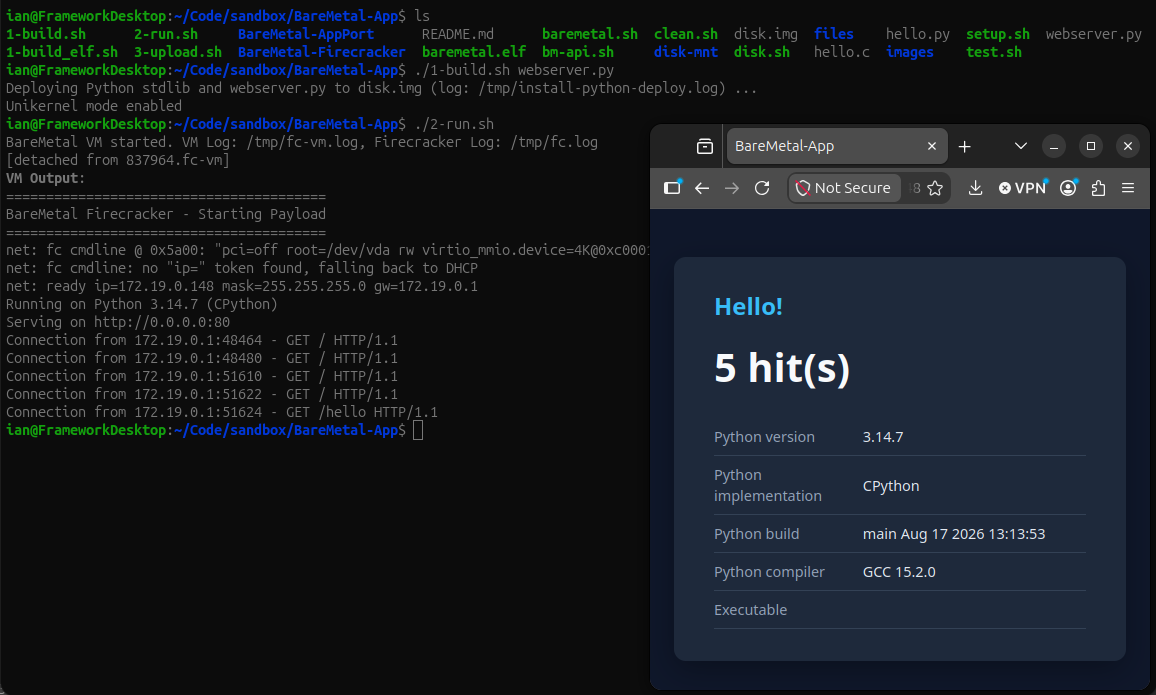Click the browser address bar URL text
Image resolution: width=1156 pixels, height=695 pixels.
914,188
